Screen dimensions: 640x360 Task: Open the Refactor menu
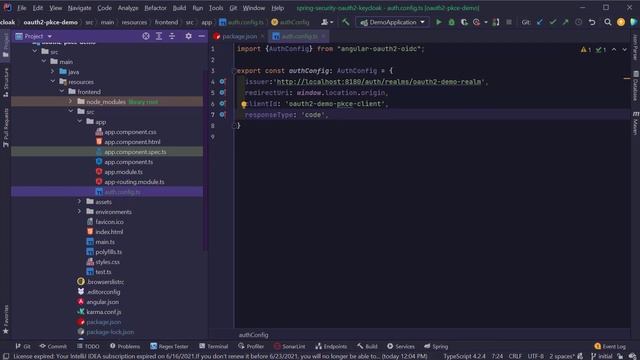pyautogui.click(x=156, y=8)
